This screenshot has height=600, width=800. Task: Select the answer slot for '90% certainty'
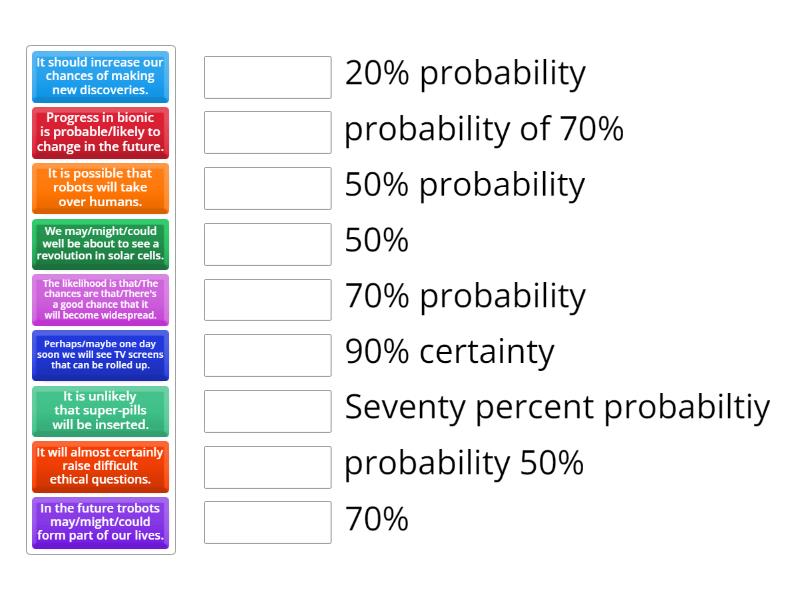[266, 355]
